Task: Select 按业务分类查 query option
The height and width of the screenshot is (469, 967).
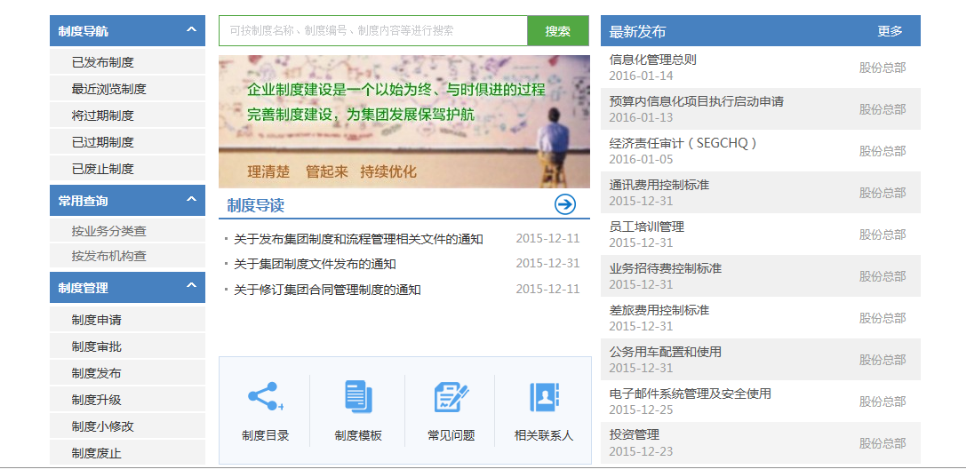Action: coord(108,232)
